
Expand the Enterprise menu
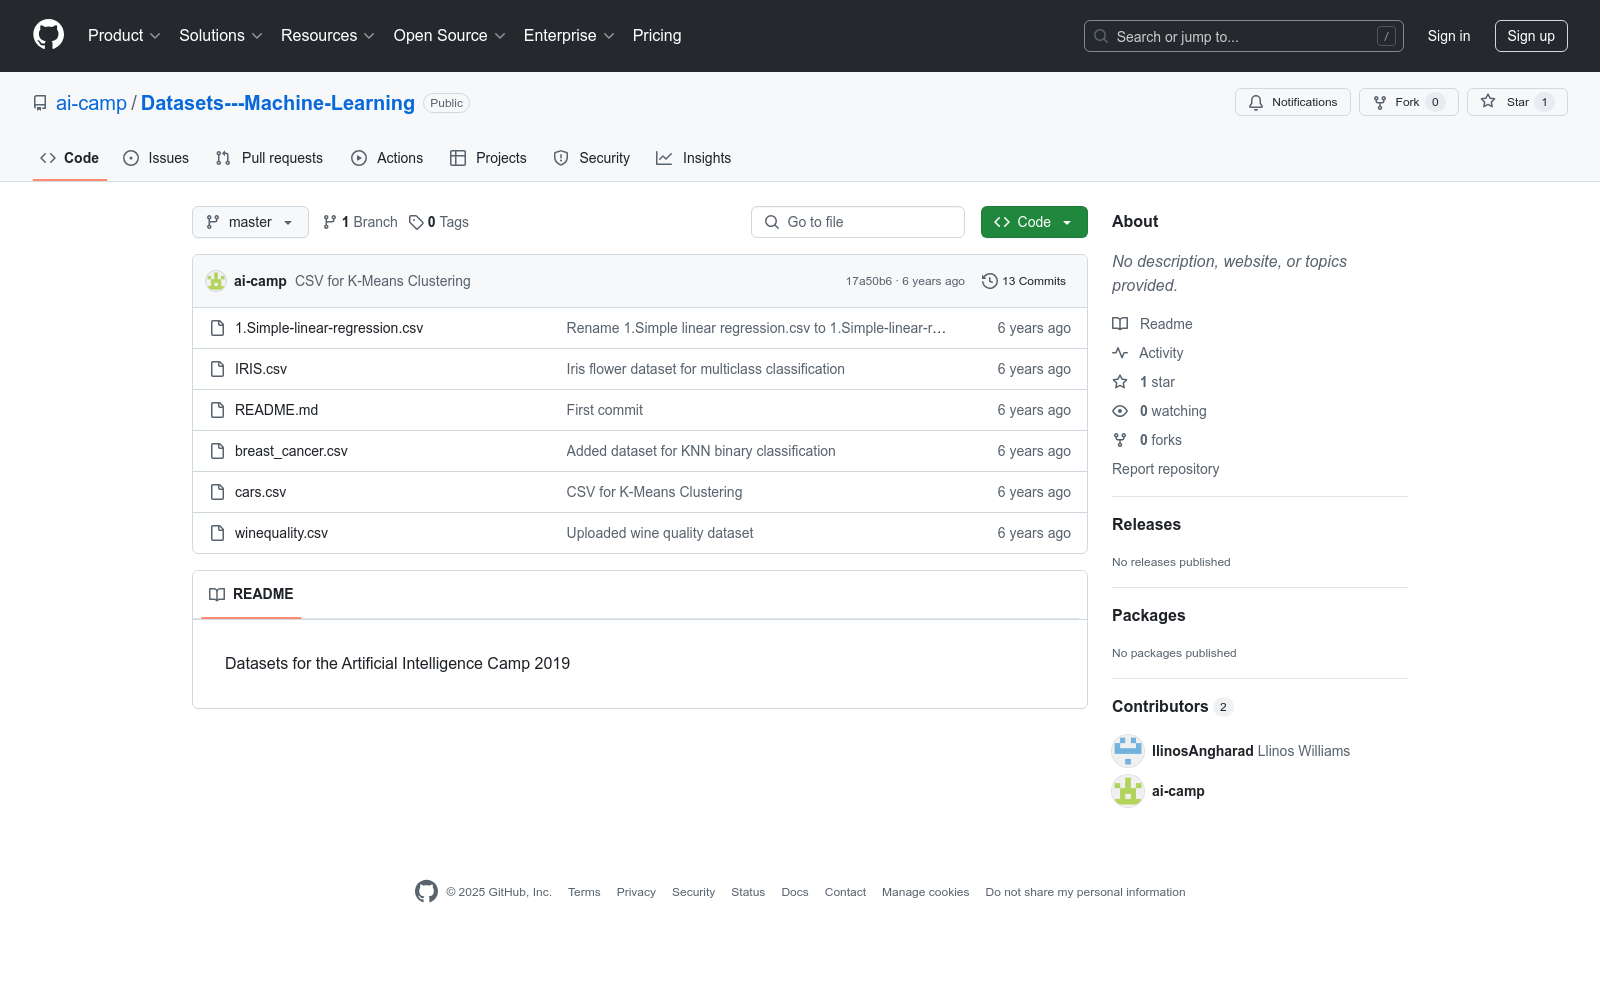(x=569, y=35)
